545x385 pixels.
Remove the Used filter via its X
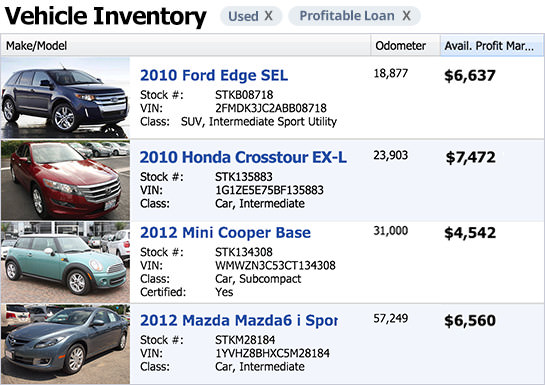click(268, 16)
